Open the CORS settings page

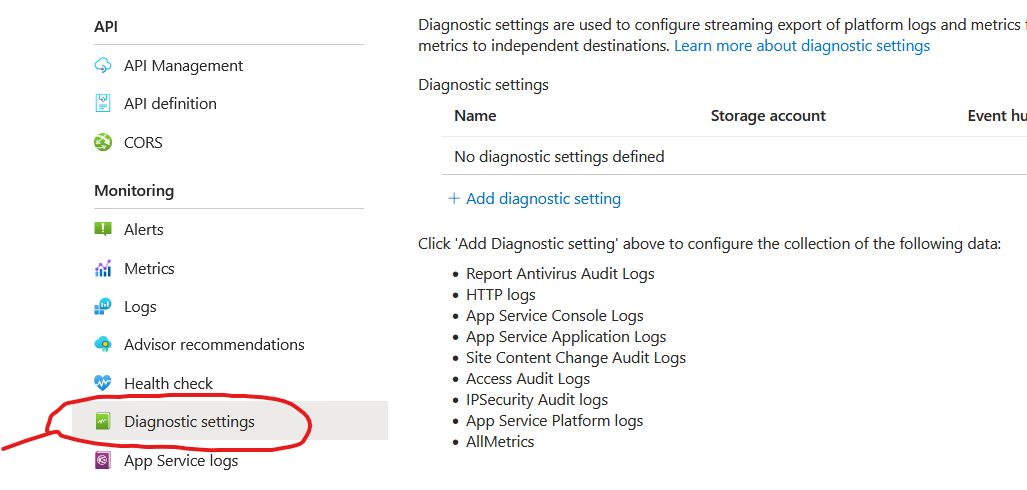click(x=143, y=142)
